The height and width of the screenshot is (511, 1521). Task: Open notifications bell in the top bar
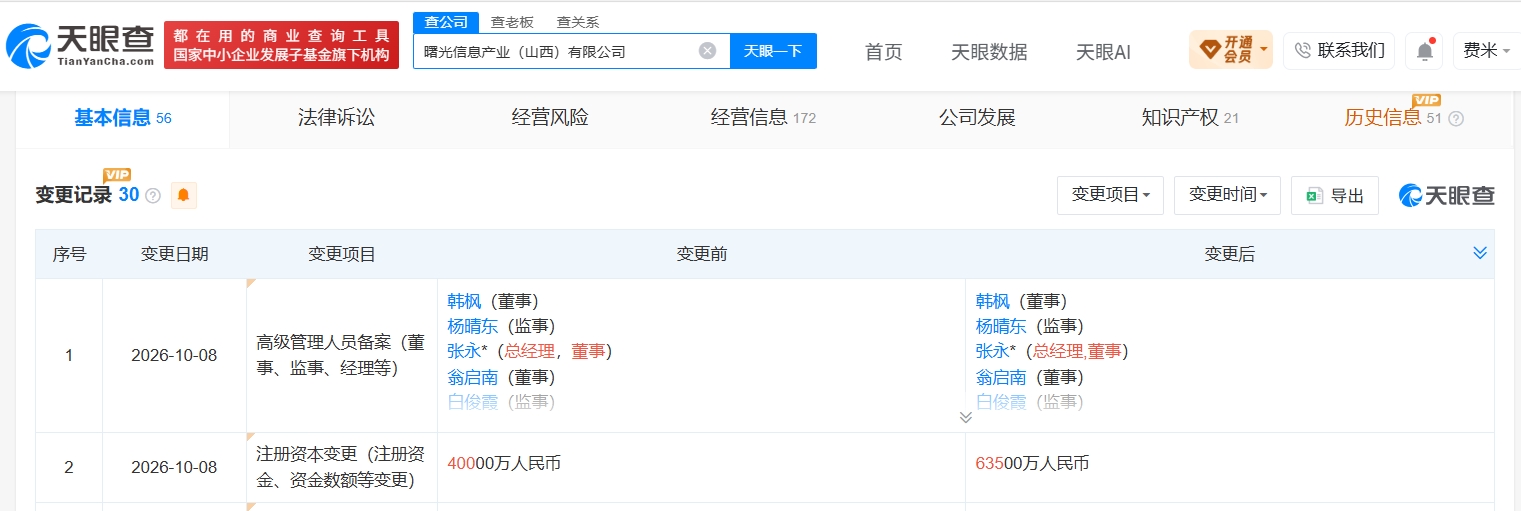click(x=1424, y=51)
